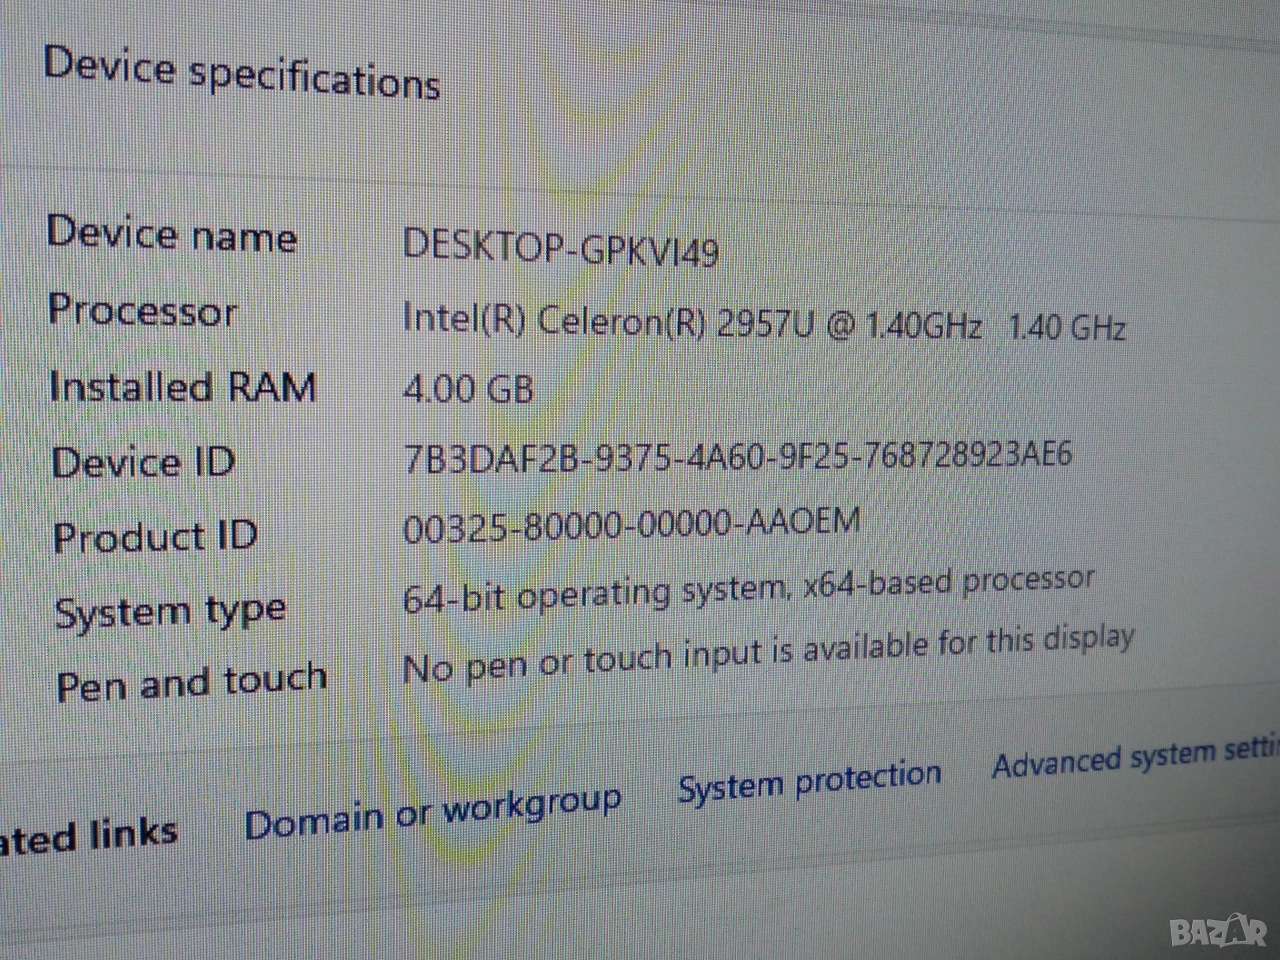Open Advanced system settings link

(1135, 759)
